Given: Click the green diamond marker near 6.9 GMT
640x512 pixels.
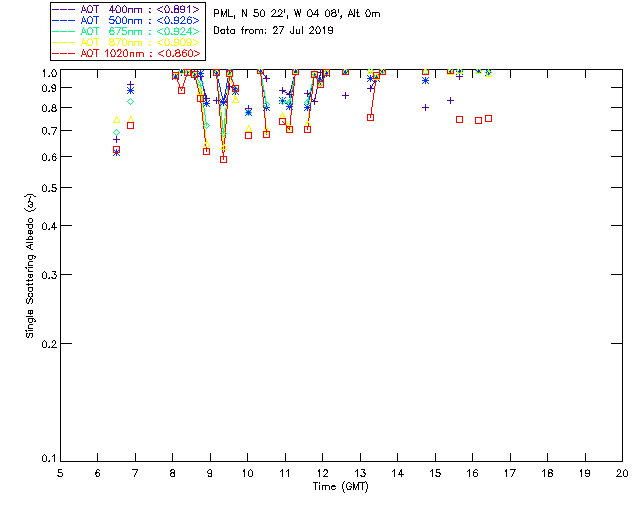Looking at the screenshot, I should pos(130,102).
